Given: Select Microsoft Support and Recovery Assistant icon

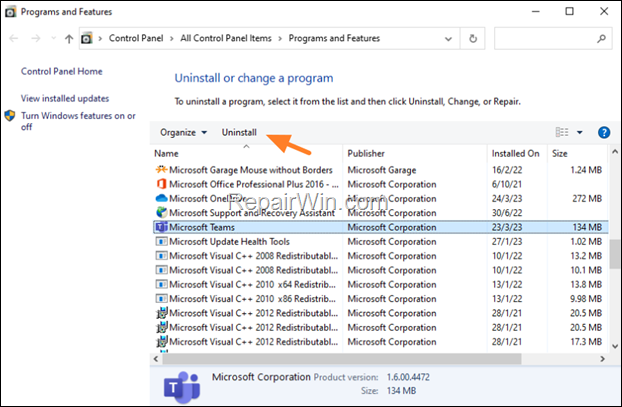Looking at the screenshot, I should coord(161,213).
